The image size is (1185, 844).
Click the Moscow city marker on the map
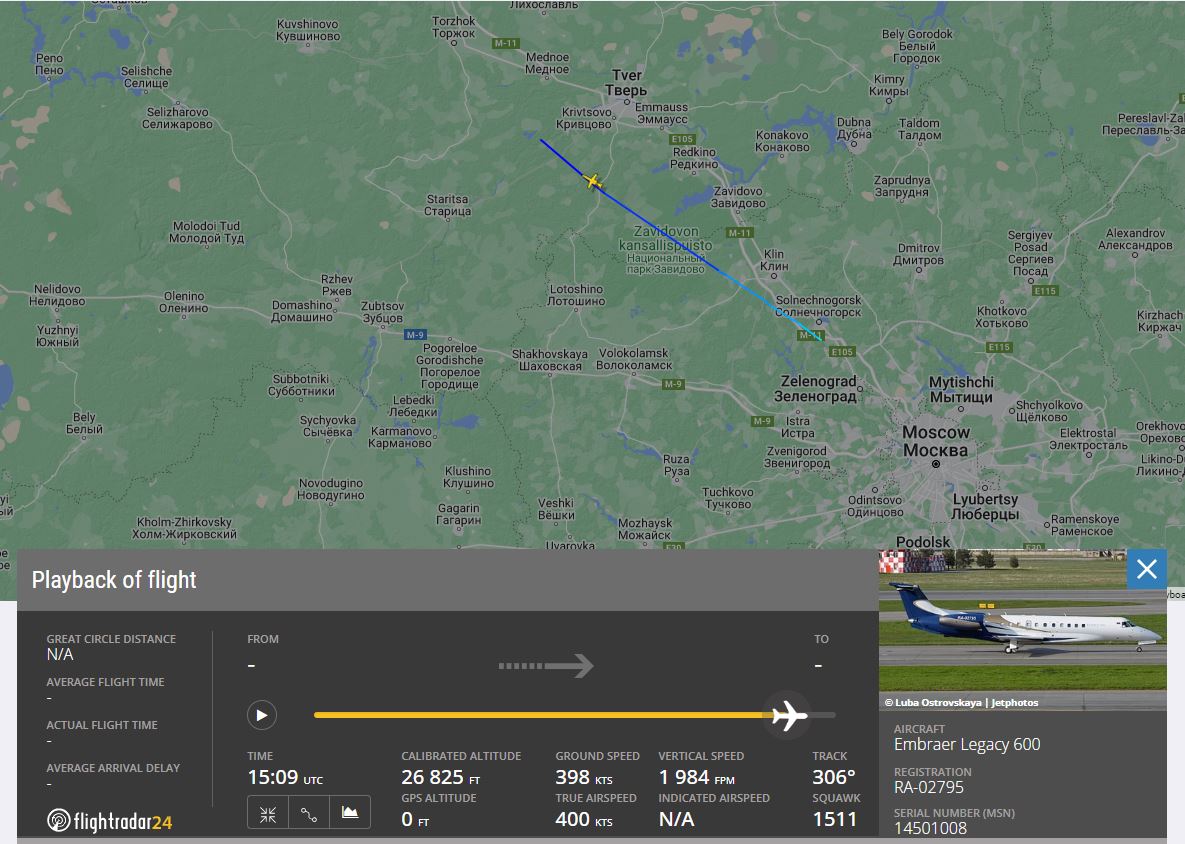tap(936, 464)
